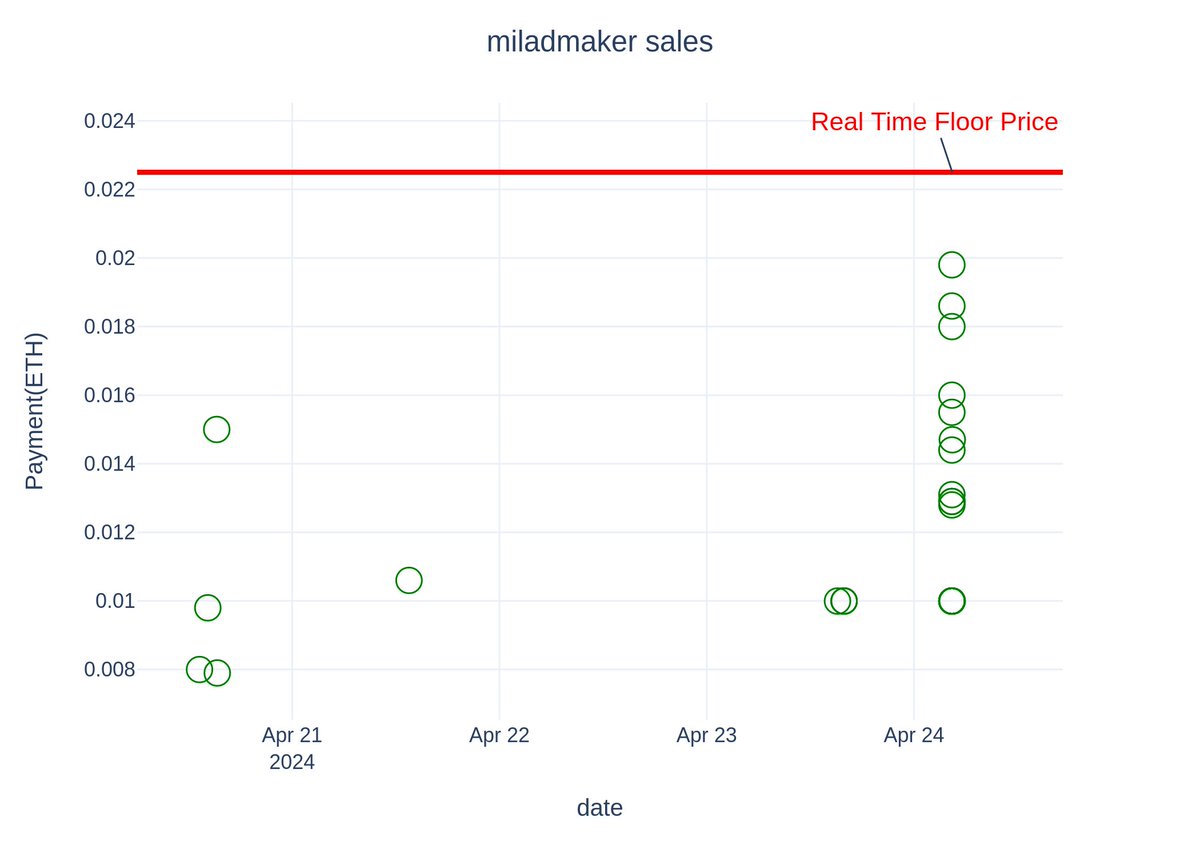Select the Apr 22 x-axis tick label
This screenshot has width=1200, height=857.
499,735
